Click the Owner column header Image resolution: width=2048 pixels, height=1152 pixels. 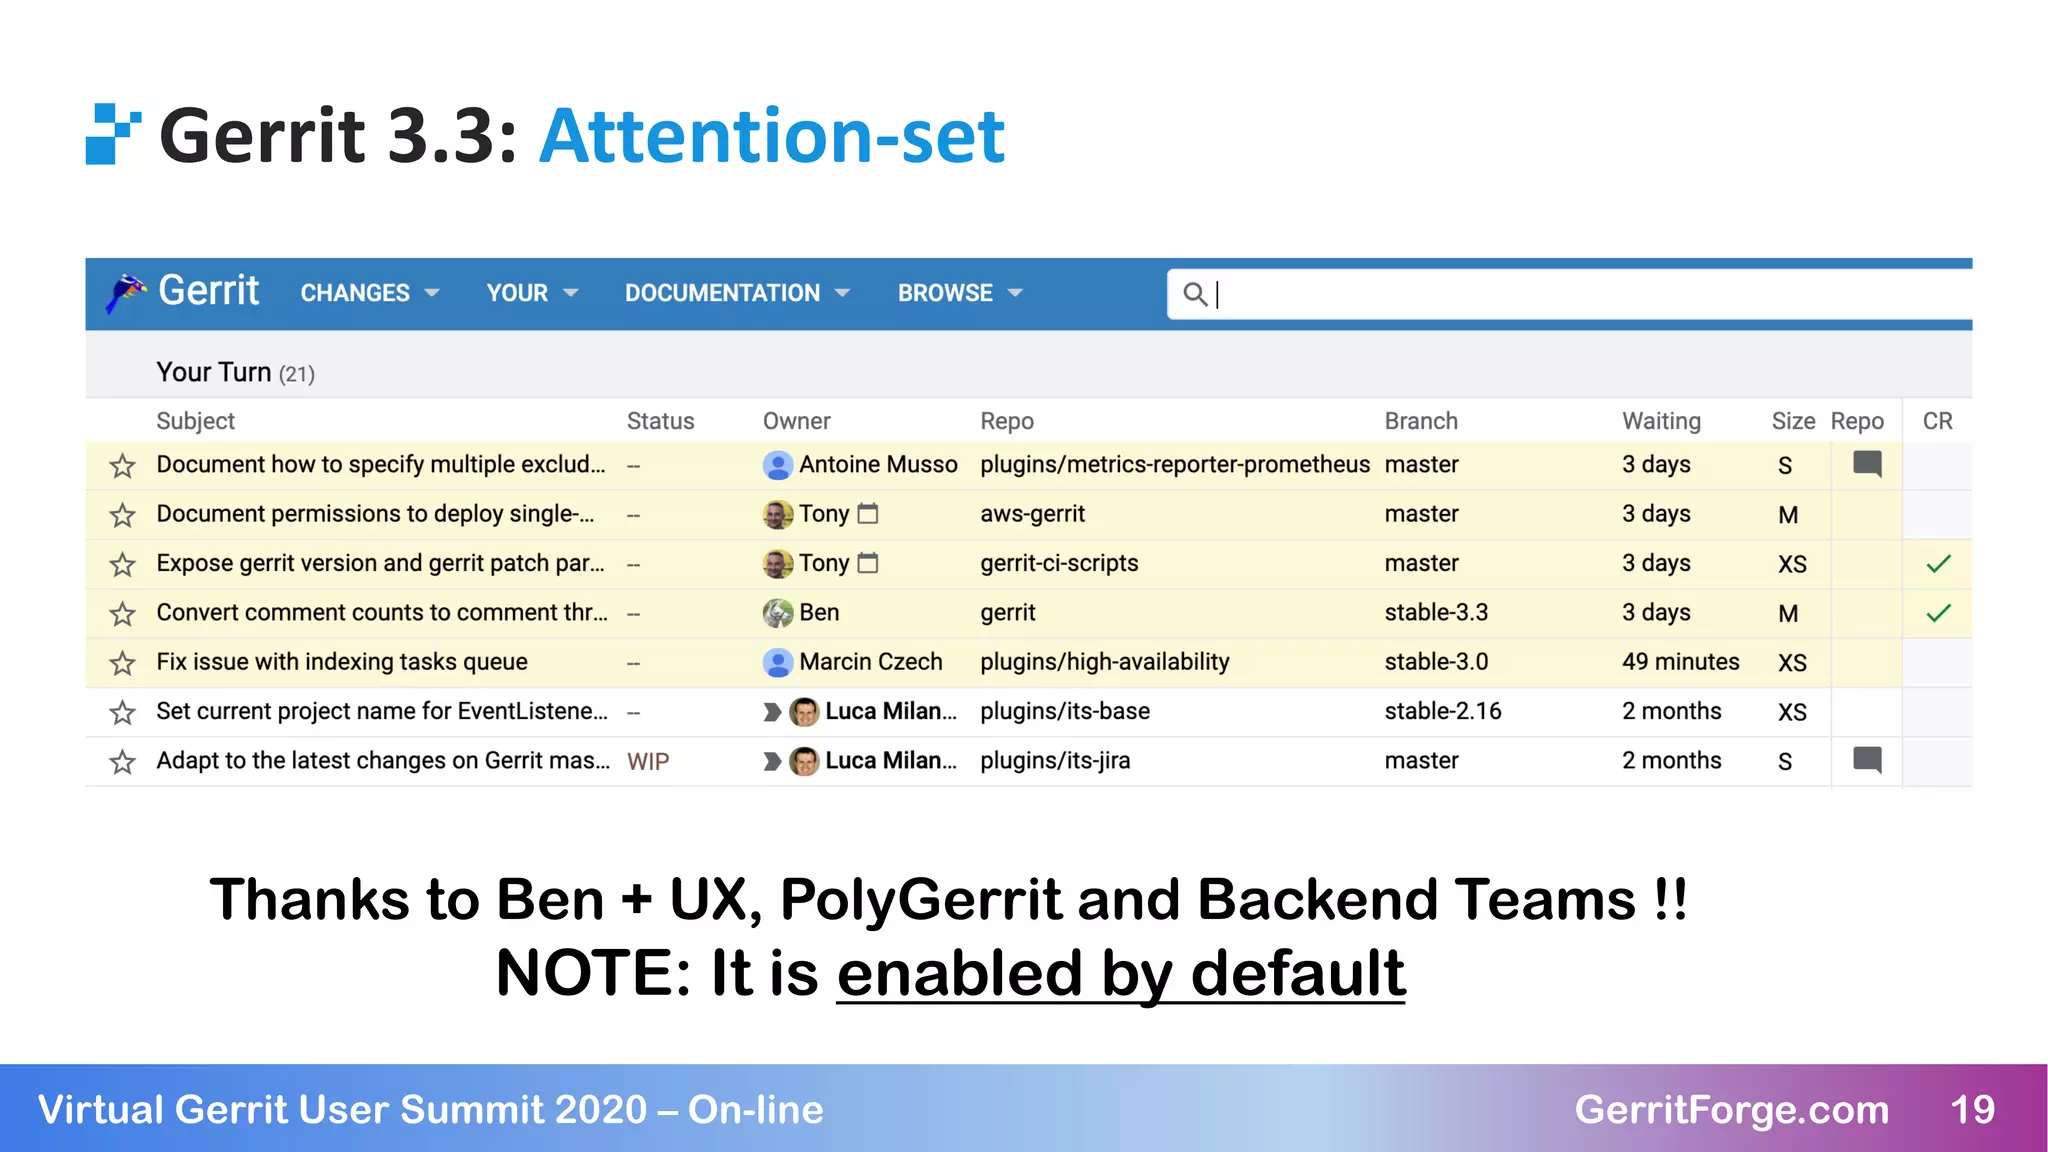[x=796, y=421]
